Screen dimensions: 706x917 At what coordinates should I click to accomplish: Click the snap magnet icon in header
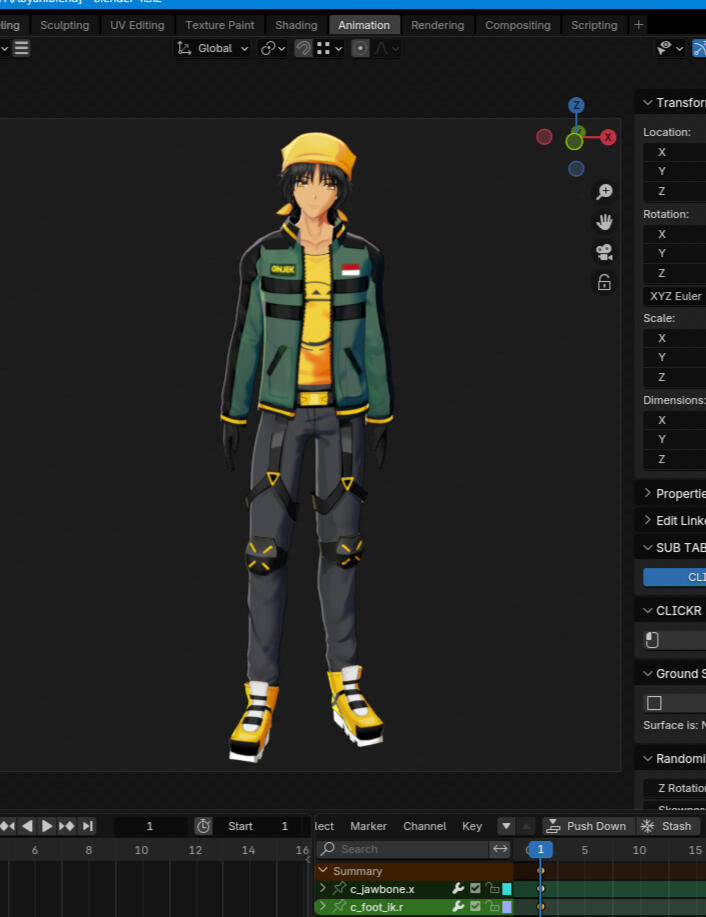(x=303, y=48)
